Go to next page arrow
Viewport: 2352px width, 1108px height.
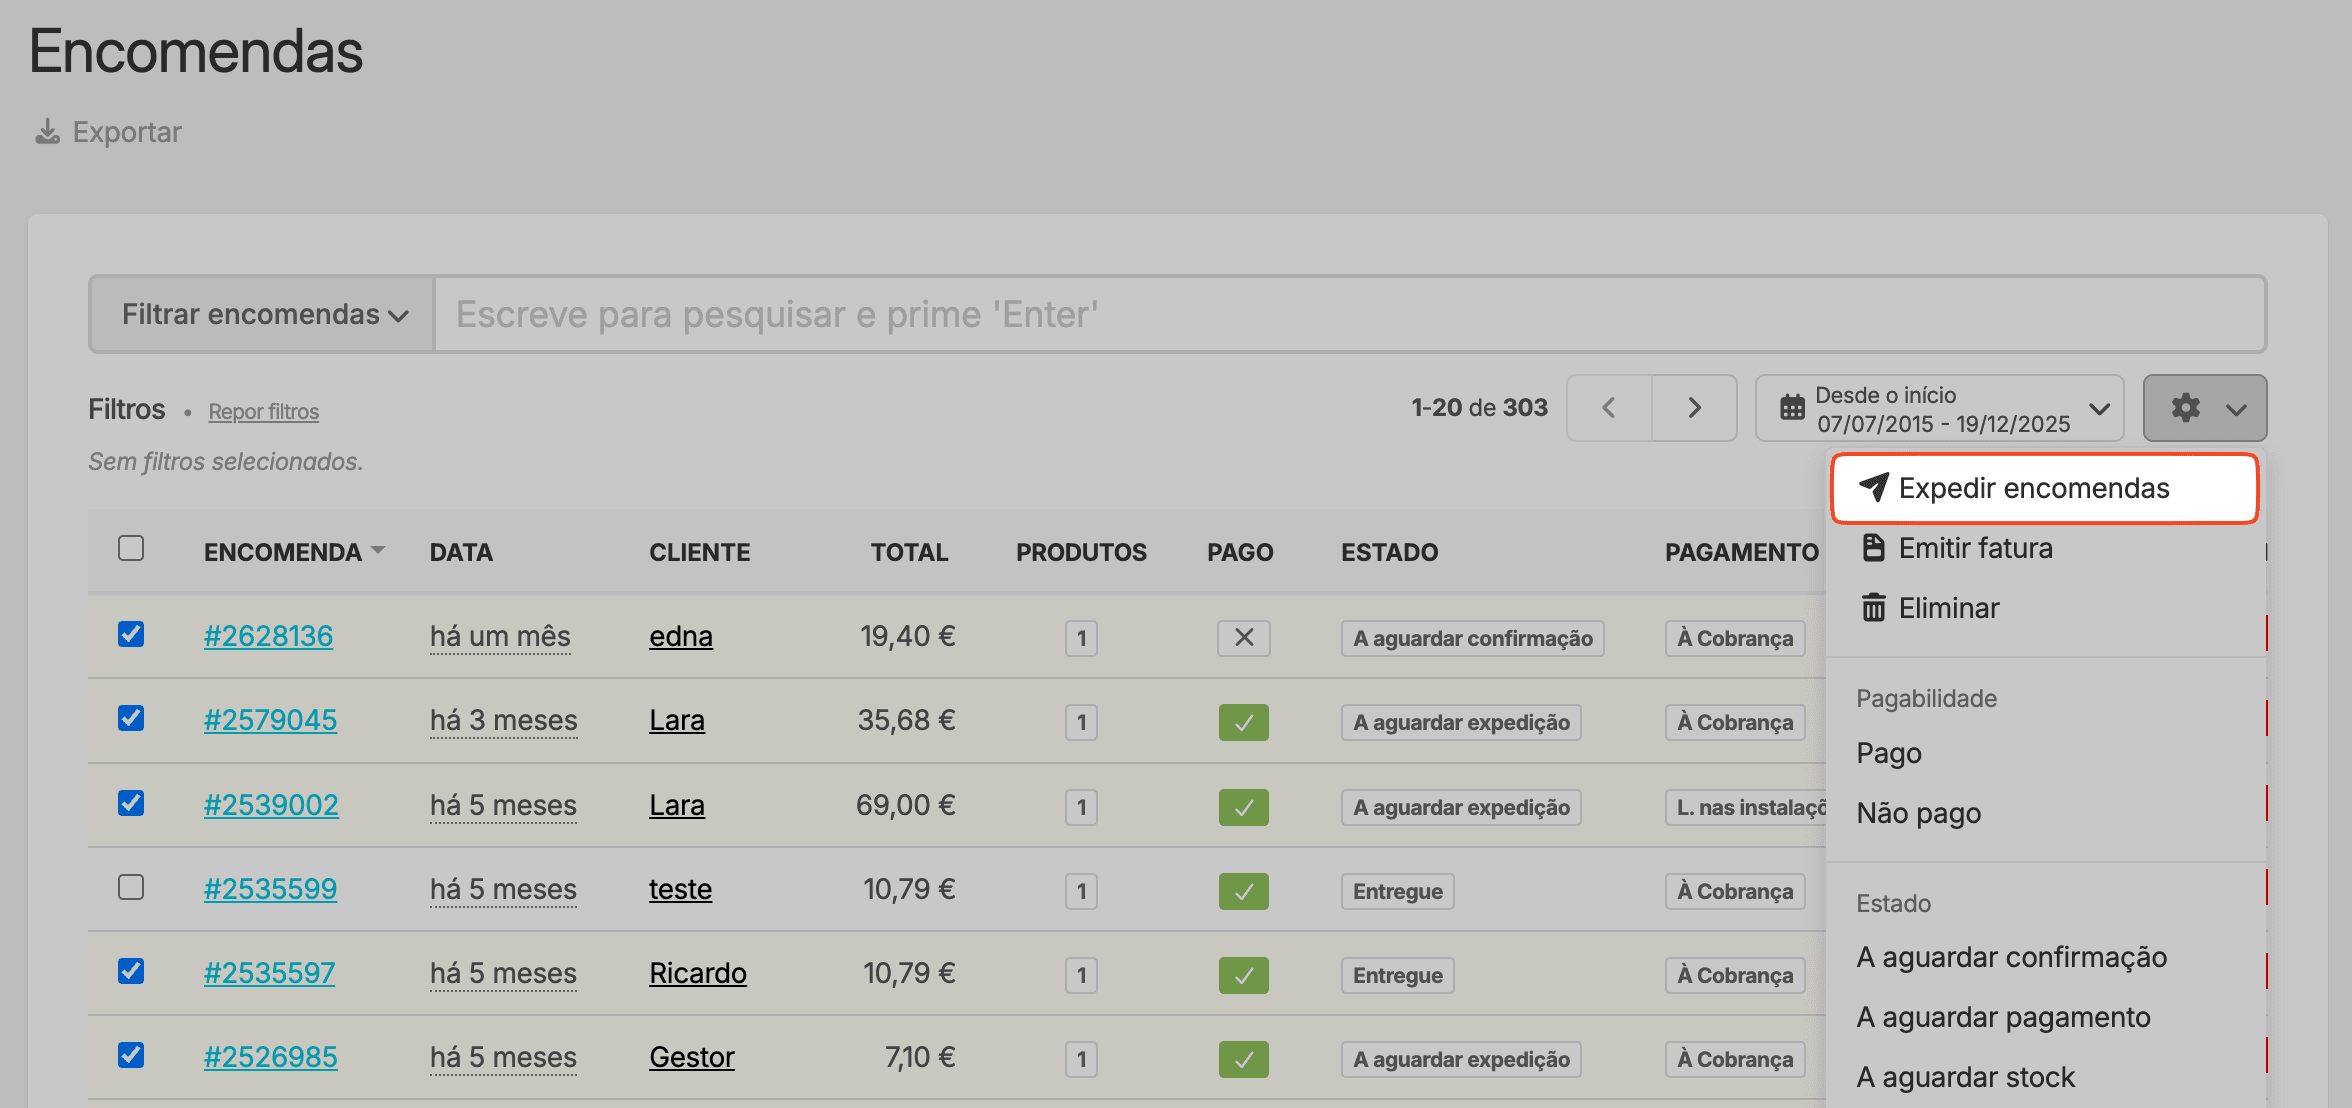pyautogui.click(x=1694, y=408)
